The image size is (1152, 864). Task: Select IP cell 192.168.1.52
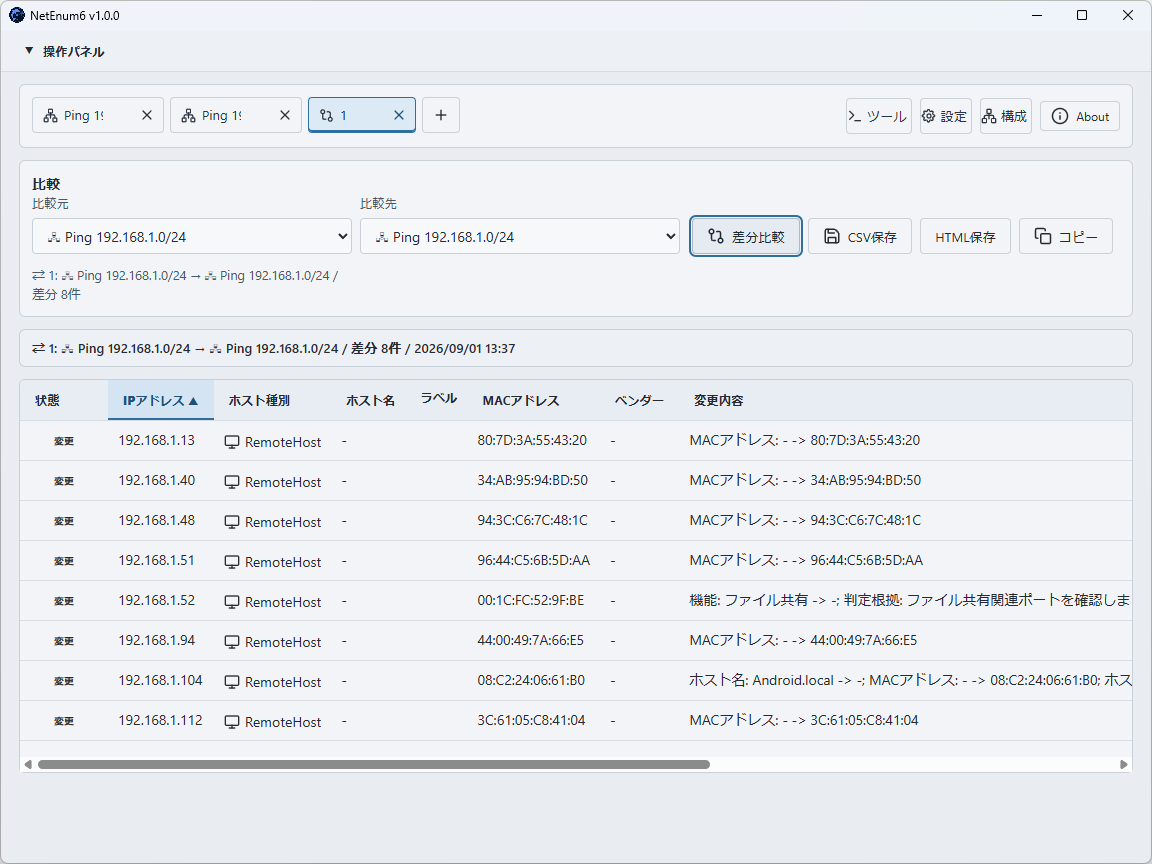tap(156, 600)
